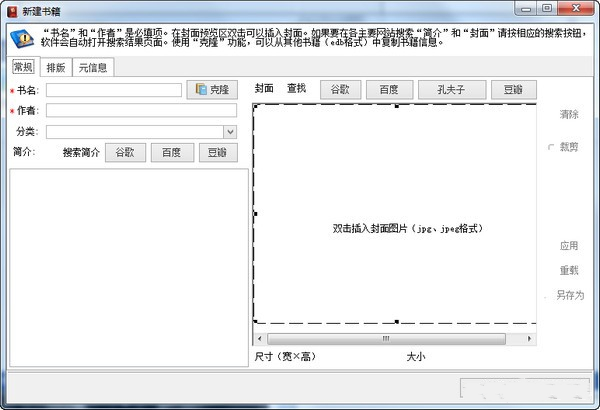Search cover on 豆瓣 button
Image resolution: width=600 pixels, height=410 pixels.
click(514, 90)
